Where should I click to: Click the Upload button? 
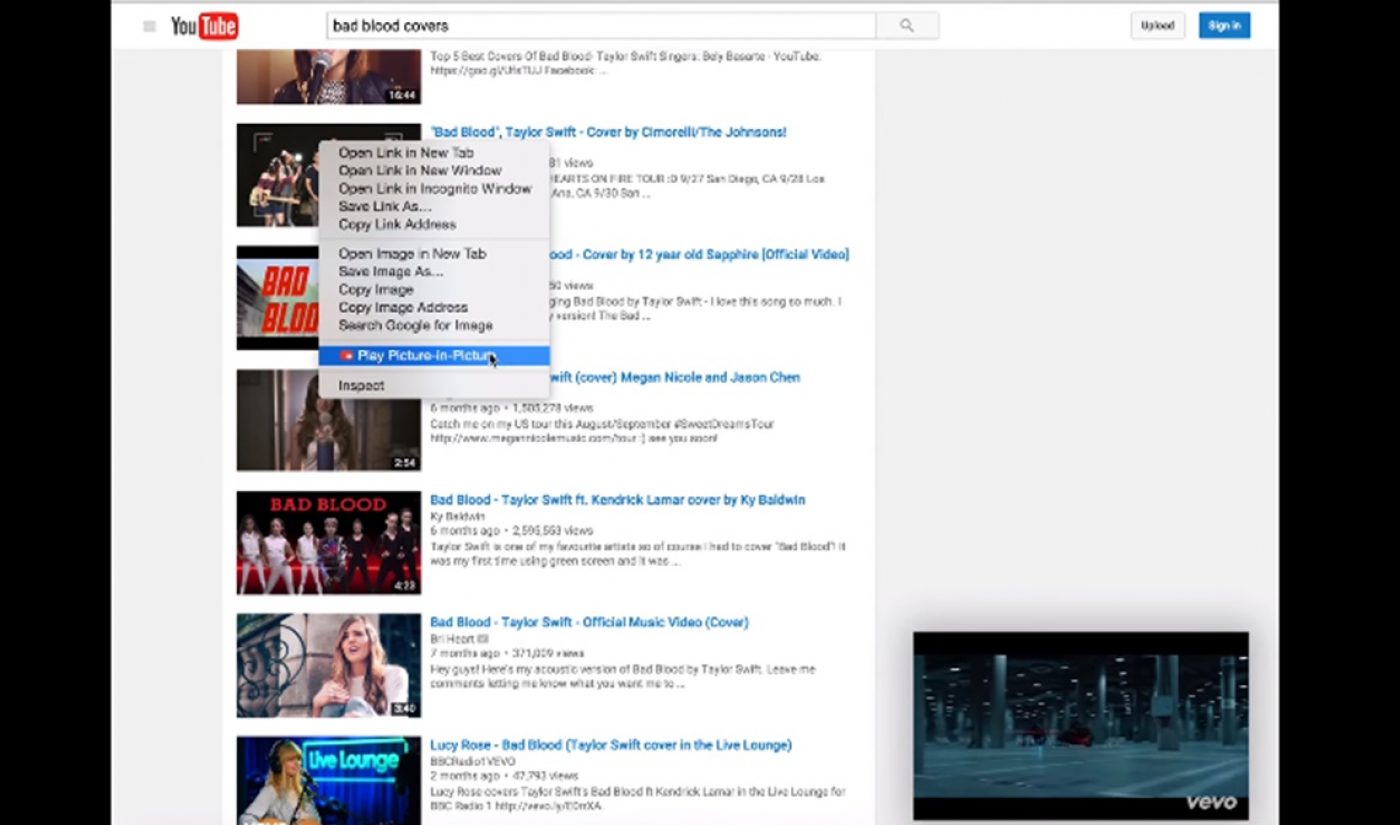(x=1157, y=25)
